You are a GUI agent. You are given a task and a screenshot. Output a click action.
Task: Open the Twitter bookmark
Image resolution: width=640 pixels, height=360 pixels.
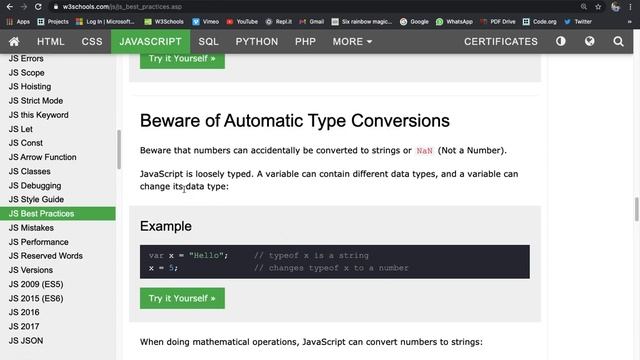click(x=578, y=22)
